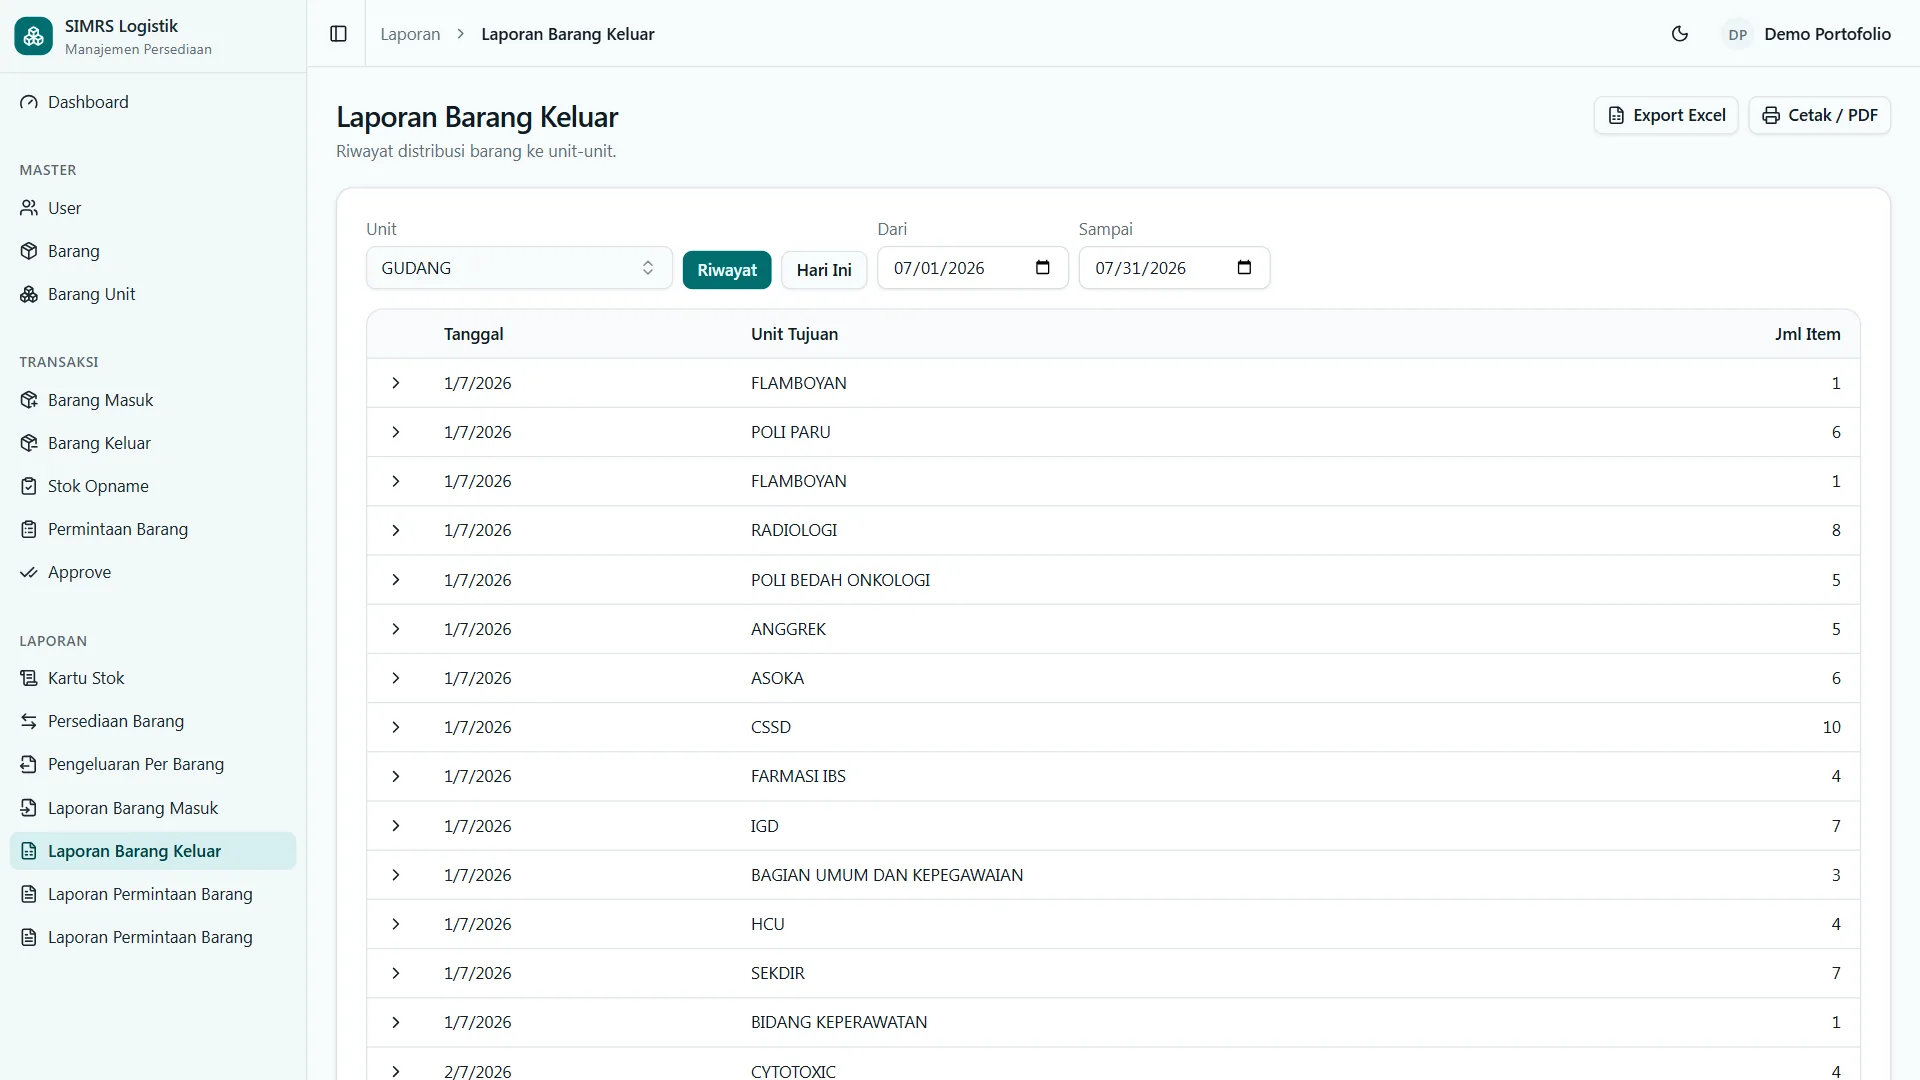Click the Laporan Barang Masuk icon
Viewport: 1920px width, 1080px height.
pos(29,808)
